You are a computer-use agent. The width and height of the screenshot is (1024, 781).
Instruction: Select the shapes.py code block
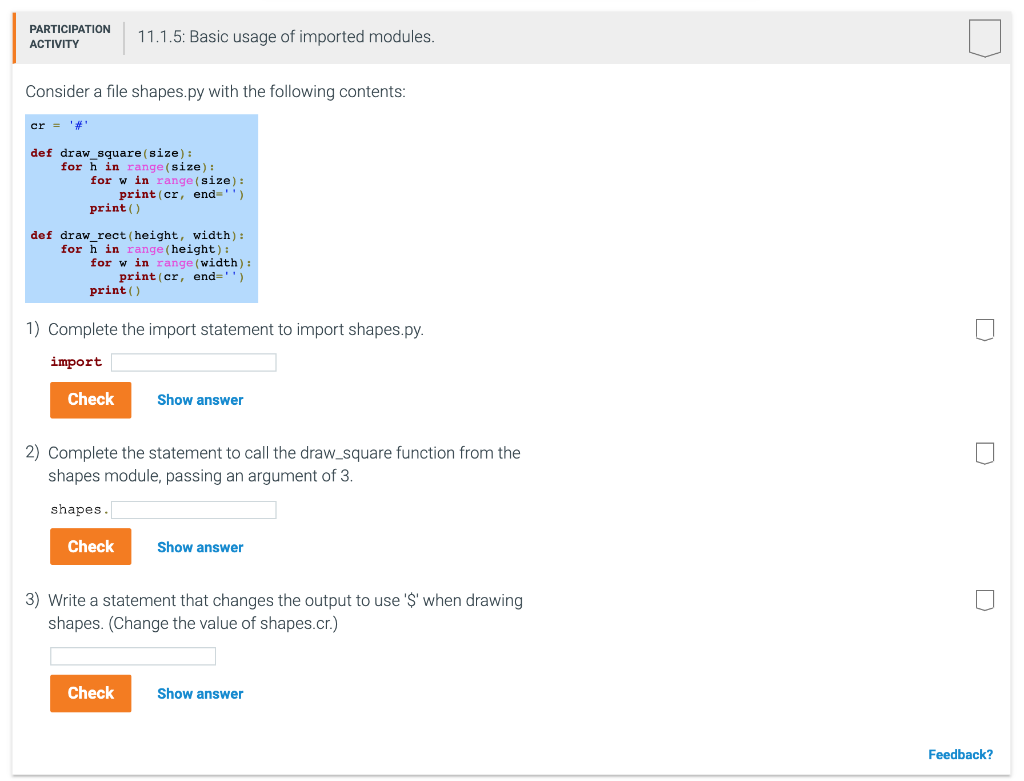pyautogui.click(x=141, y=207)
